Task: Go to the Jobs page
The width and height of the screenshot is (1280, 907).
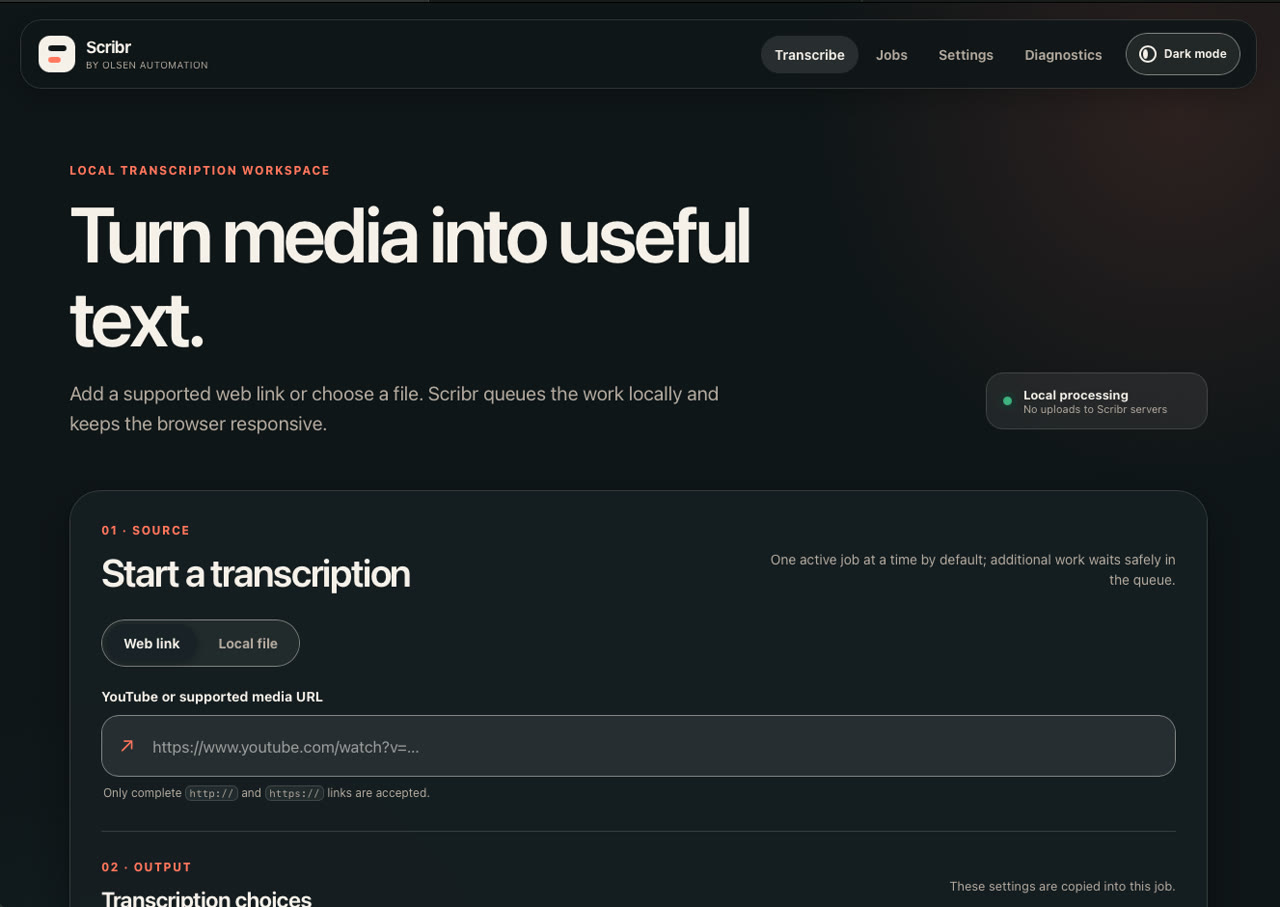Action: point(891,55)
